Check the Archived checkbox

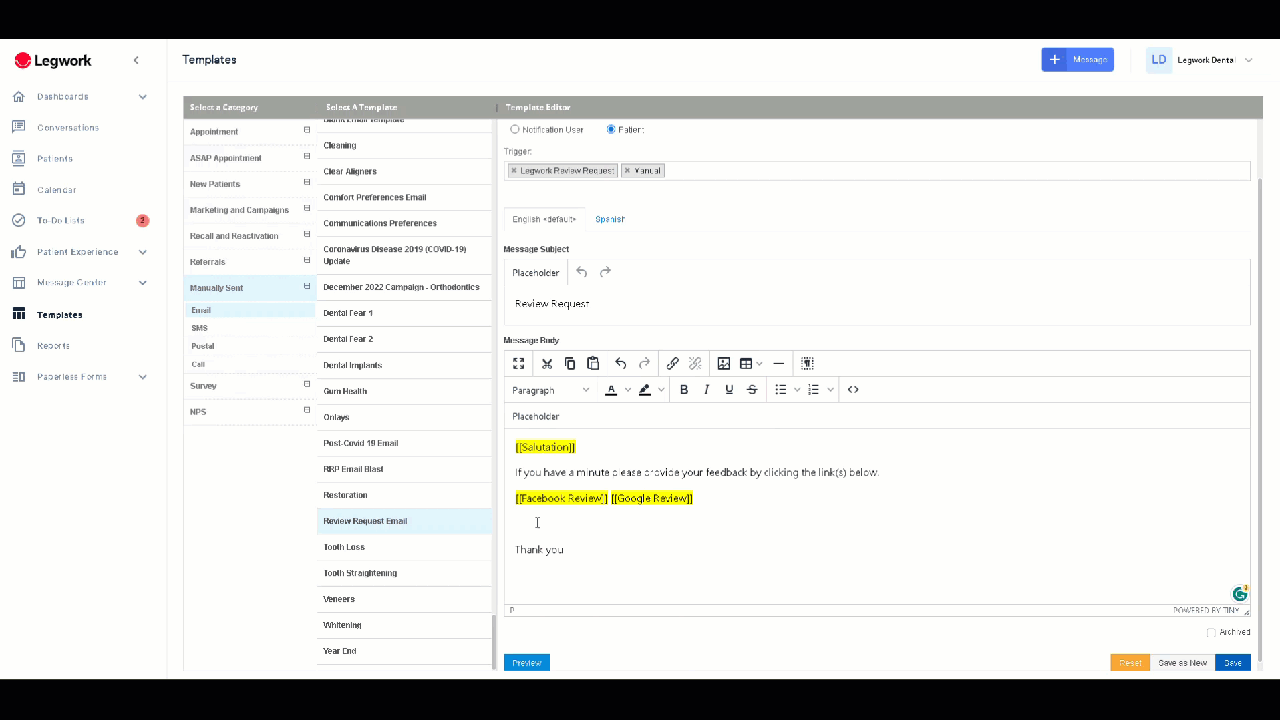click(1211, 632)
